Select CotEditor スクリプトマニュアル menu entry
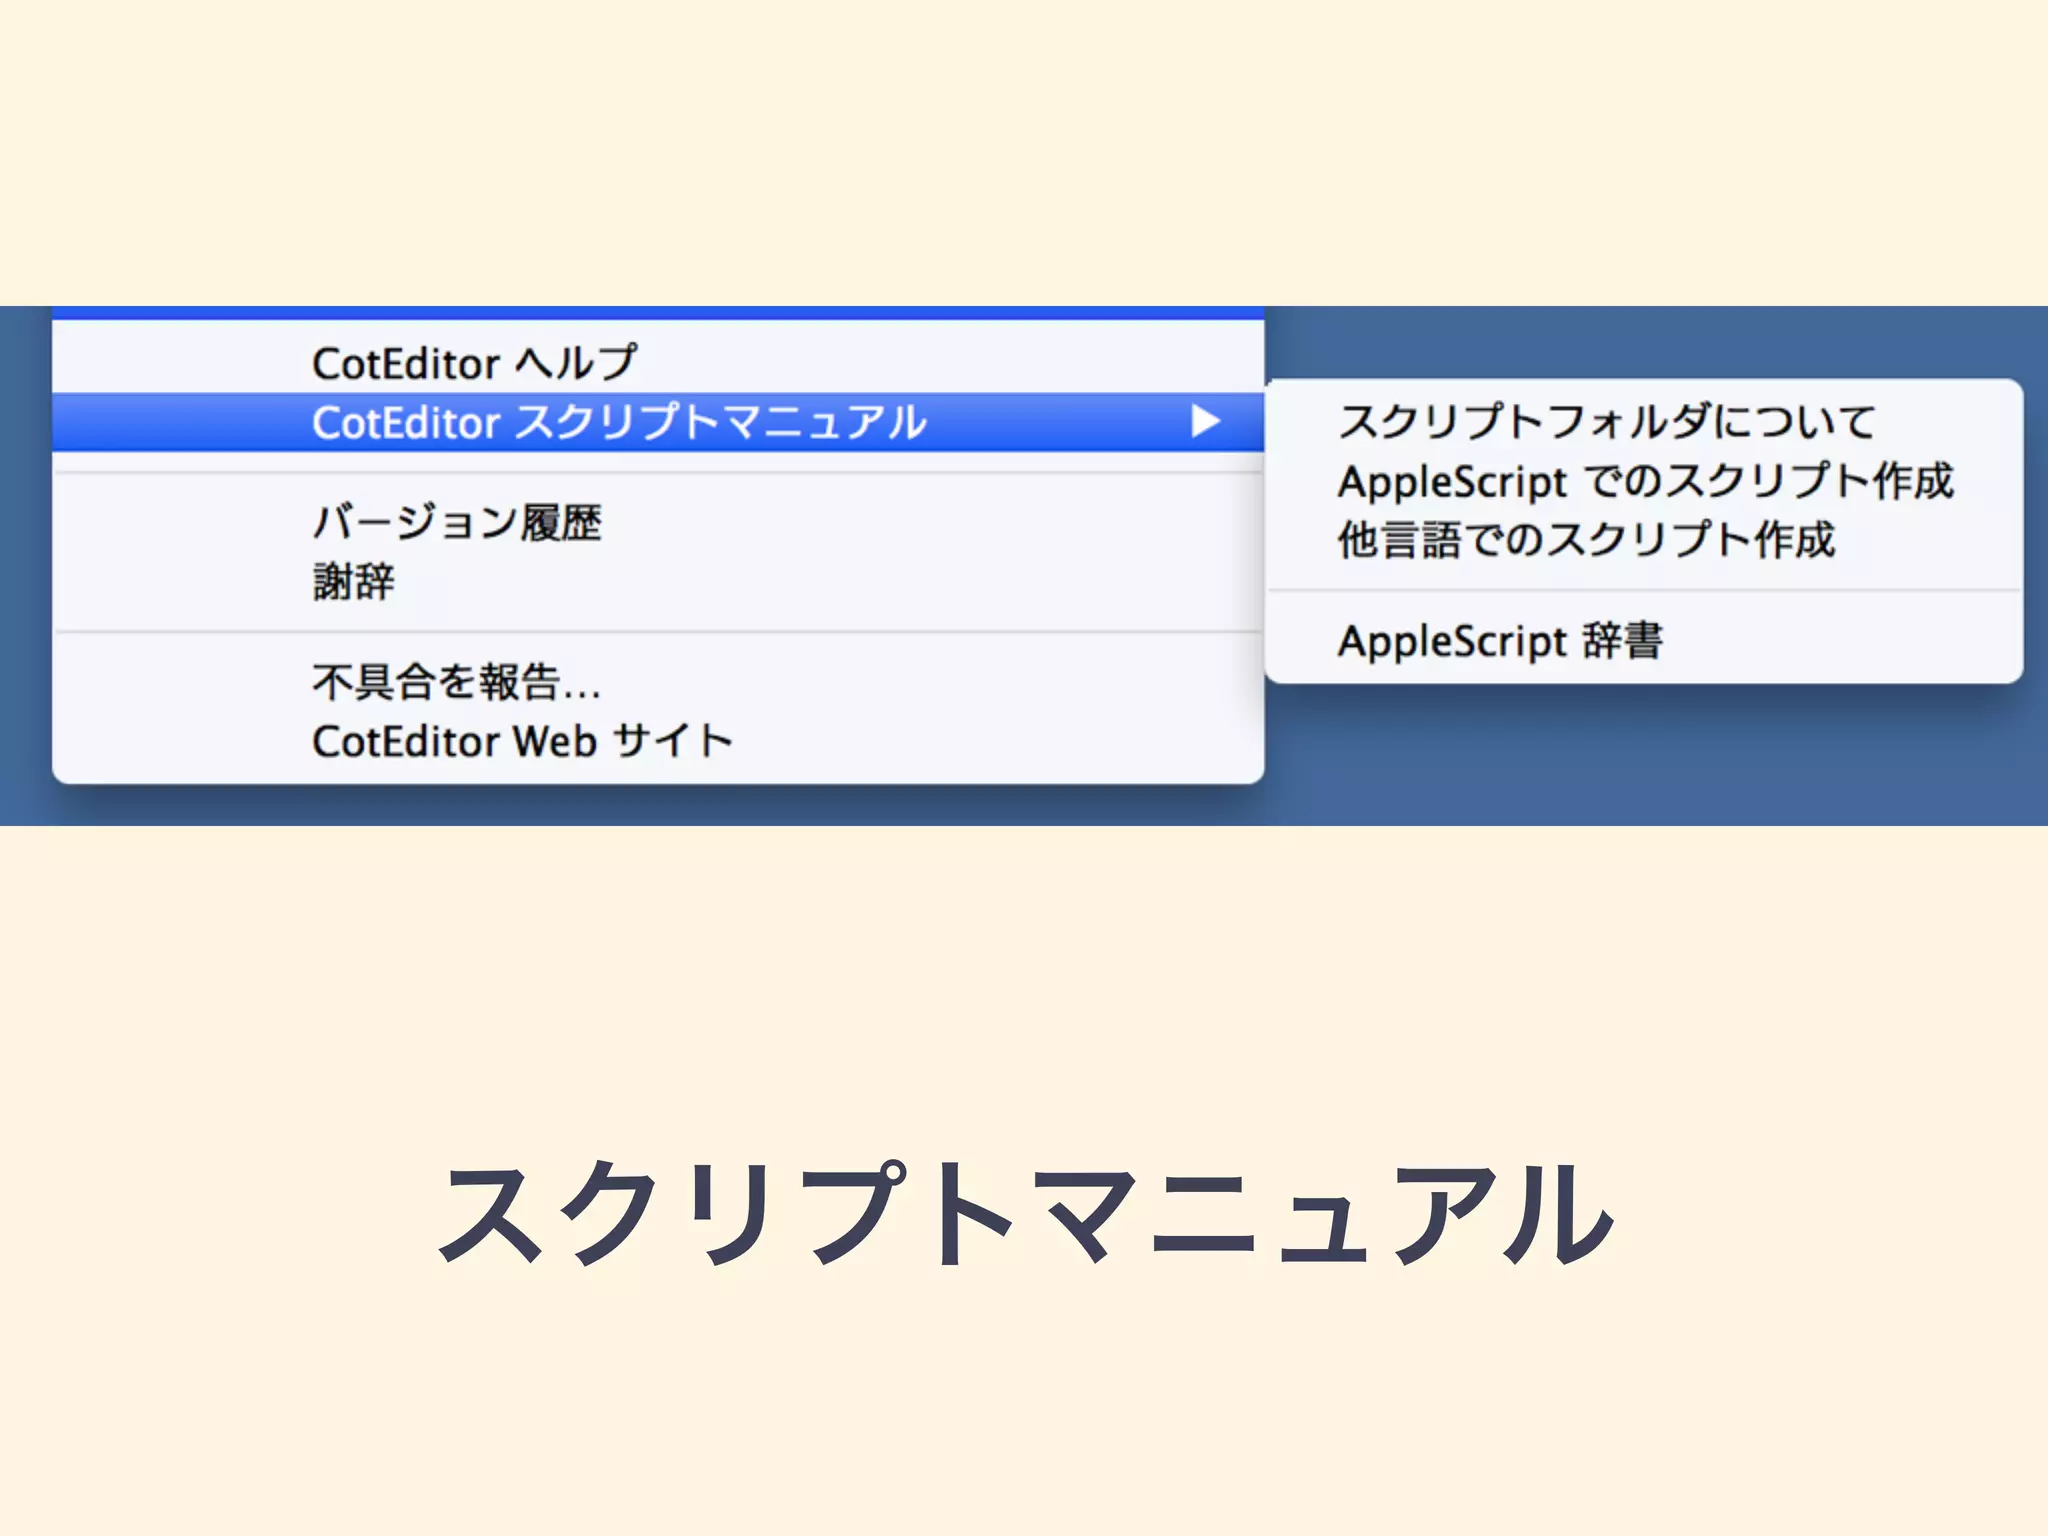 [658, 422]
